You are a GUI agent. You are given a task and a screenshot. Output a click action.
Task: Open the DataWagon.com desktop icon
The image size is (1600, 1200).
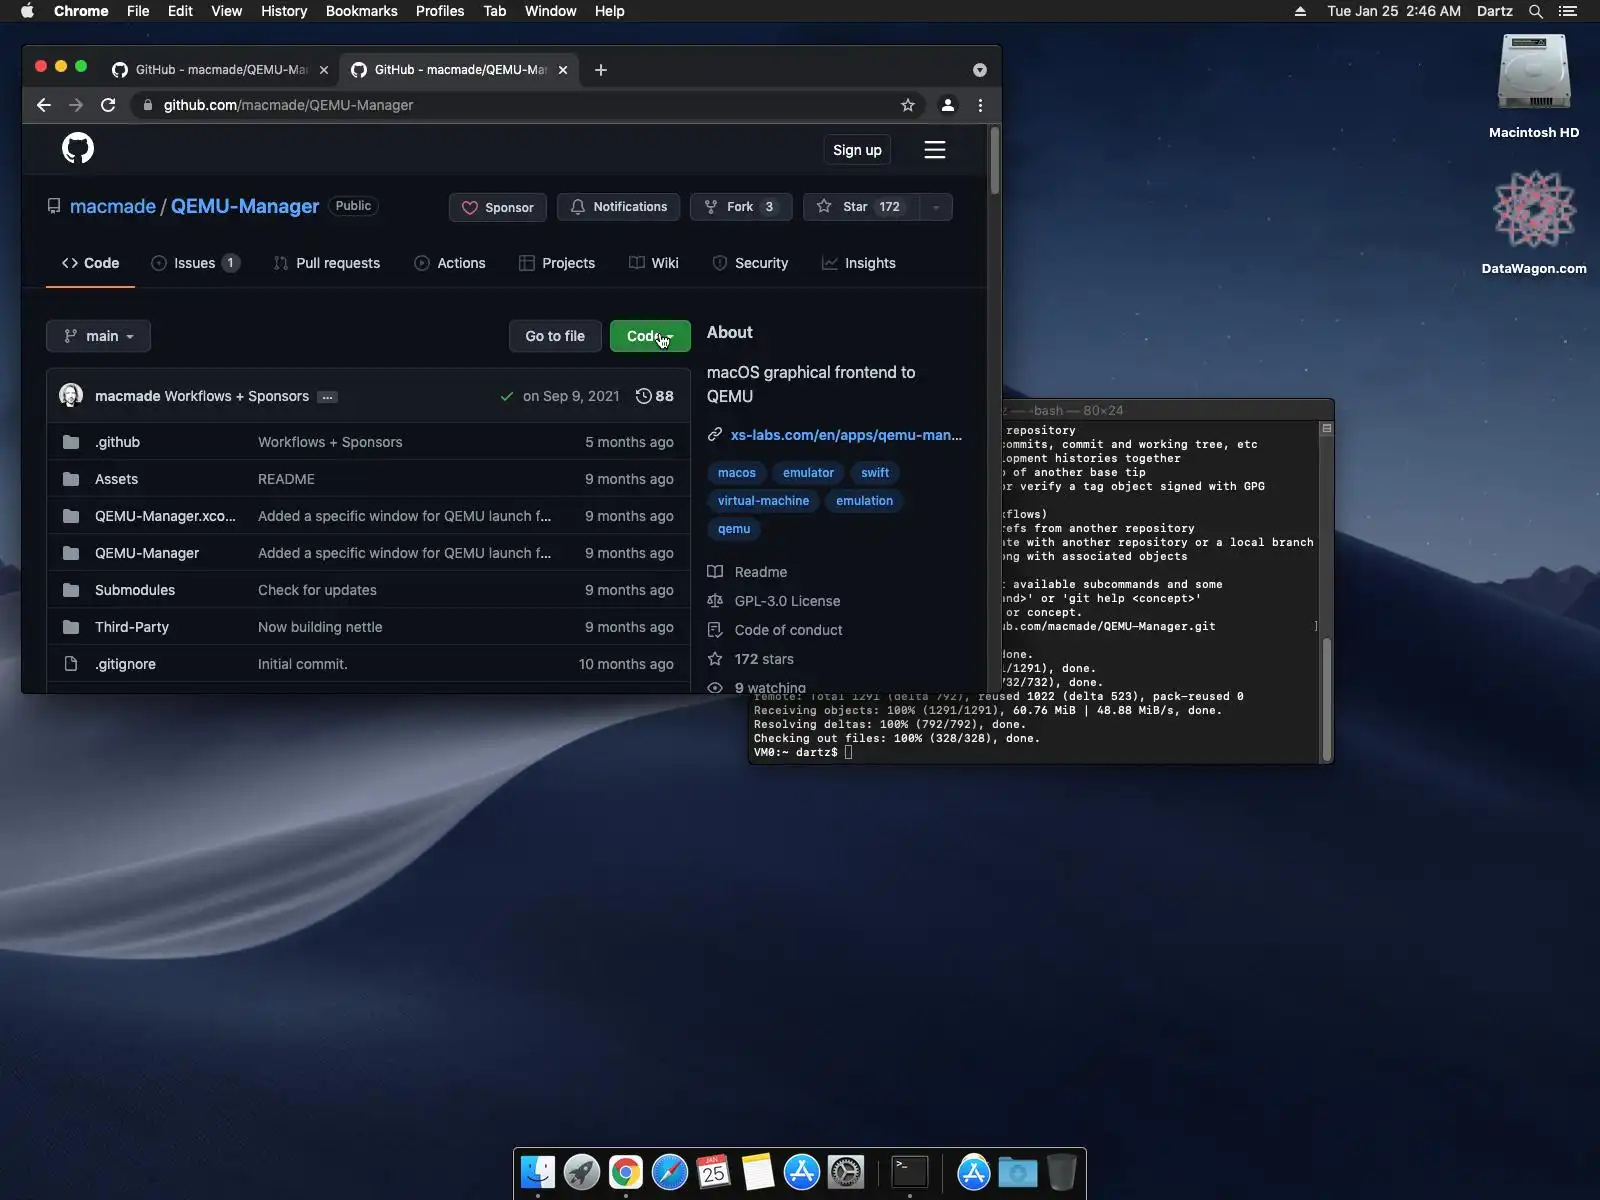pos(1534,222)
